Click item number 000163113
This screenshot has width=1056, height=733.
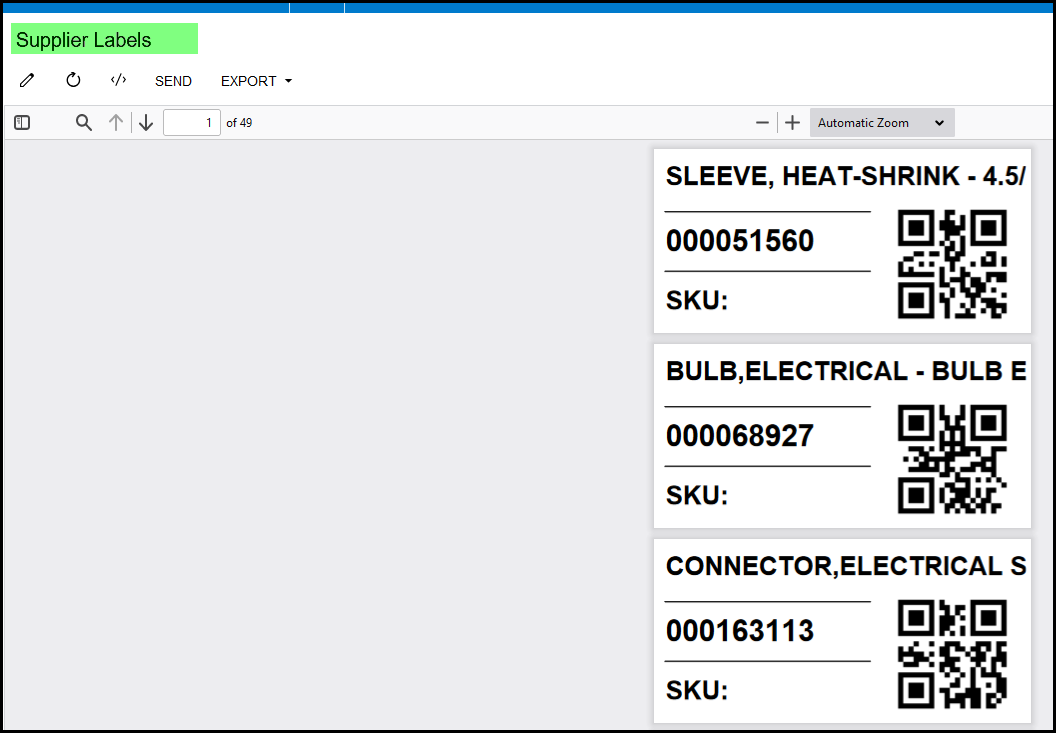click(x=740, y=631)
